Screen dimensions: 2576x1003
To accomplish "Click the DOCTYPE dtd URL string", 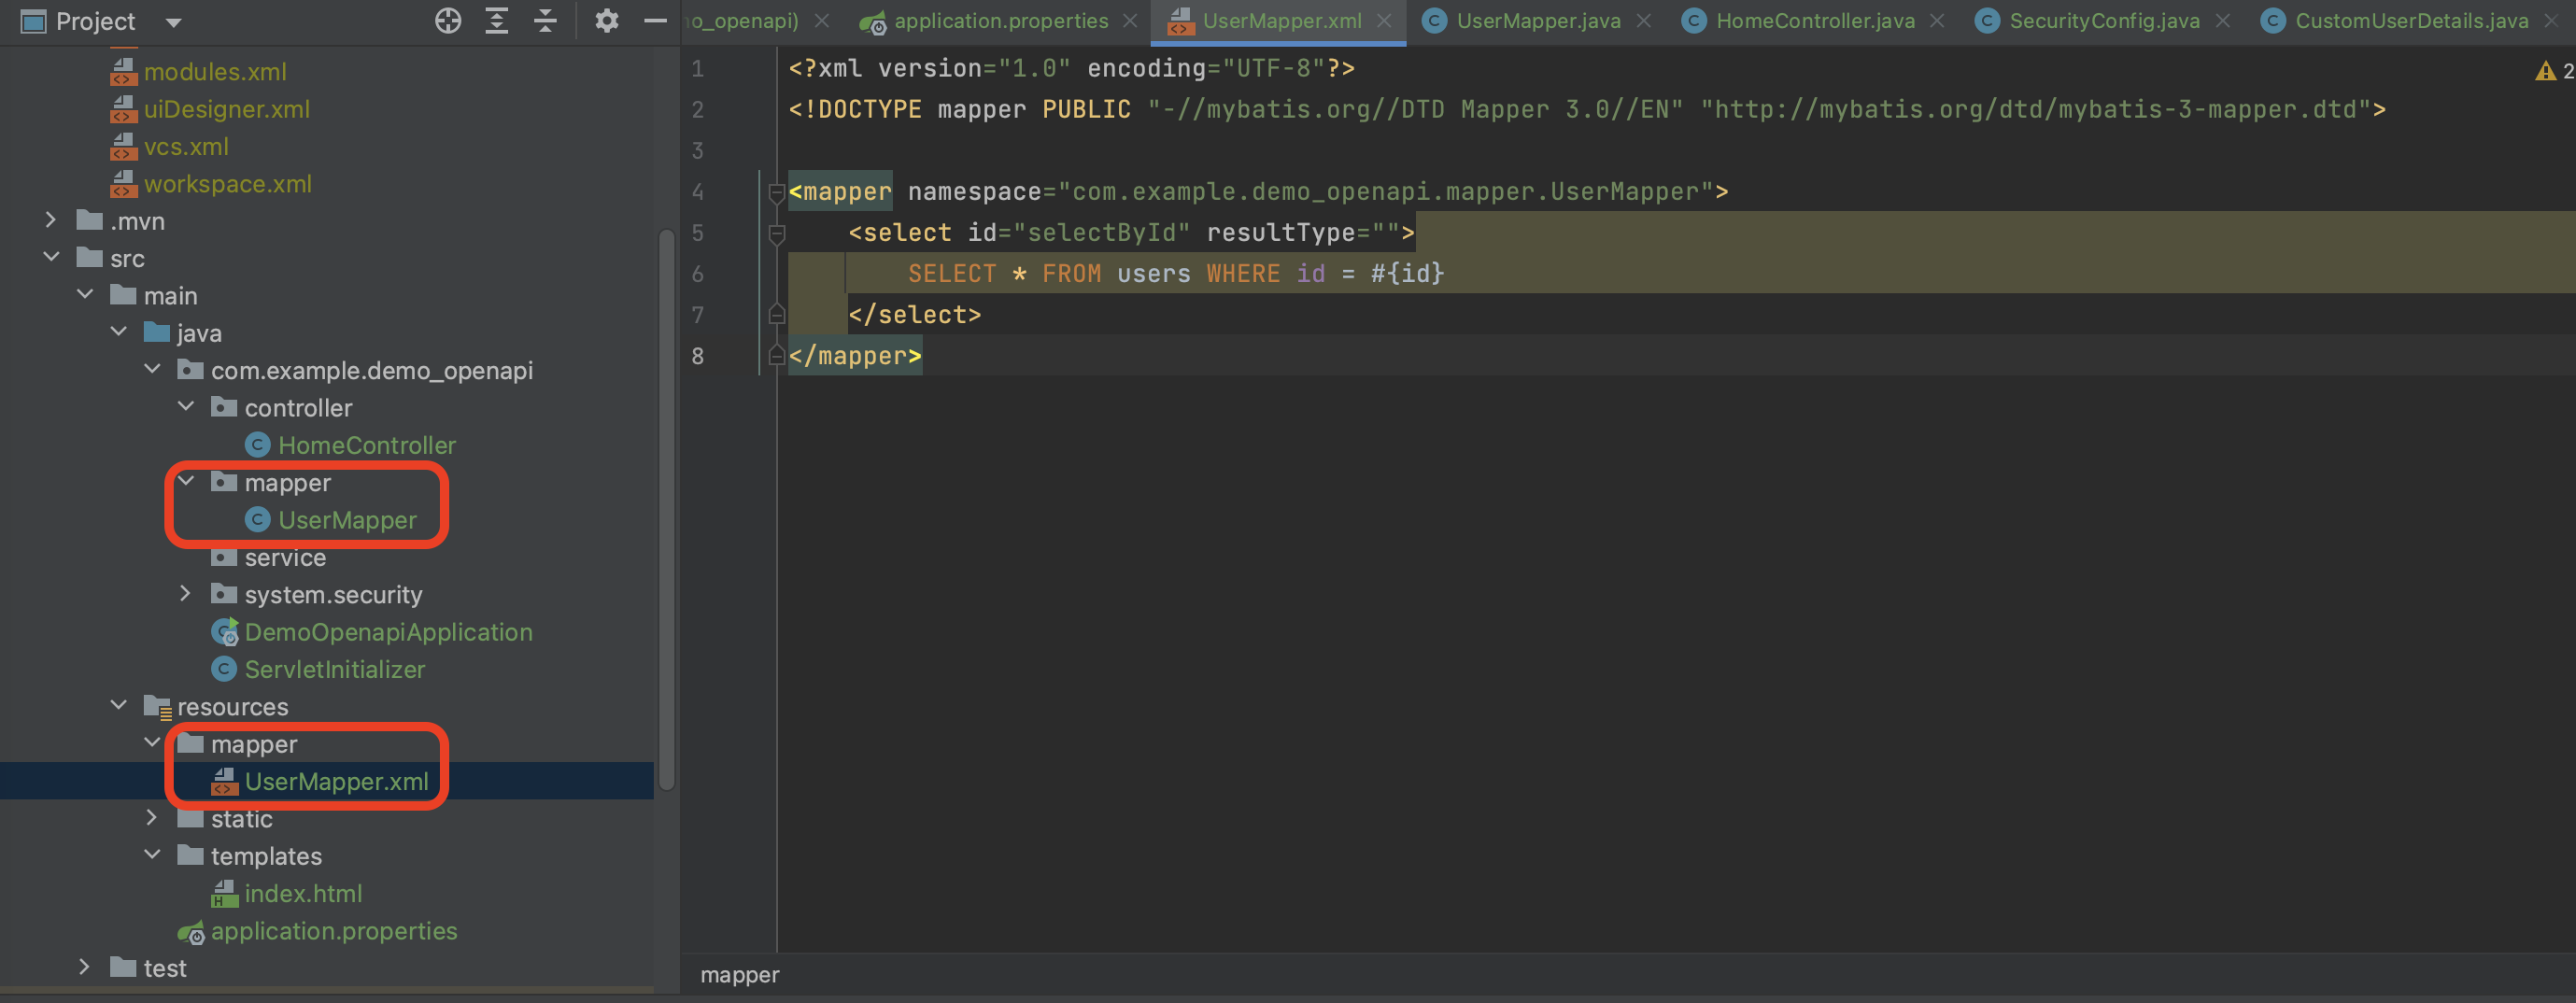I will [2036, 110].
